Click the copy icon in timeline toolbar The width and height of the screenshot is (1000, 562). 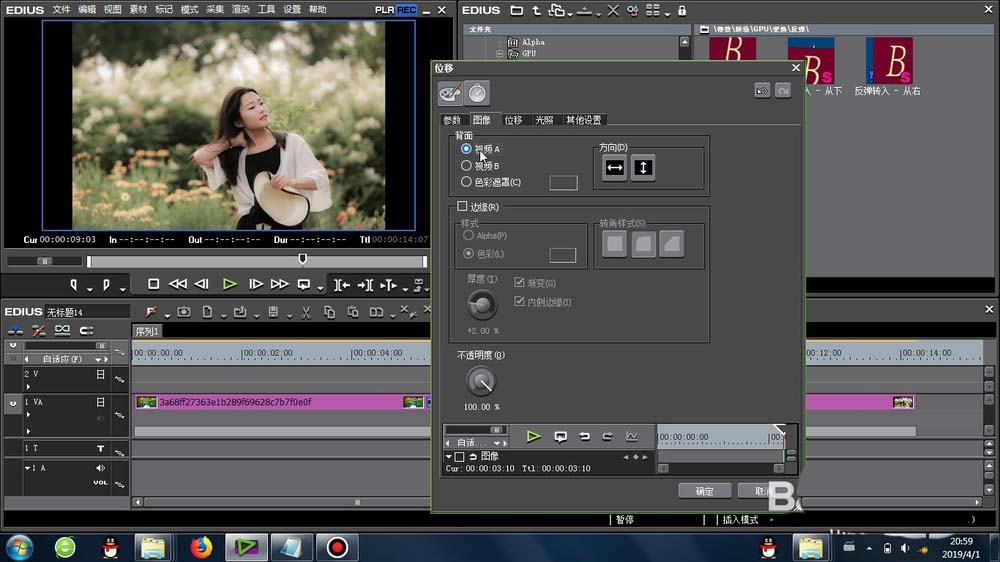[329, 312]
